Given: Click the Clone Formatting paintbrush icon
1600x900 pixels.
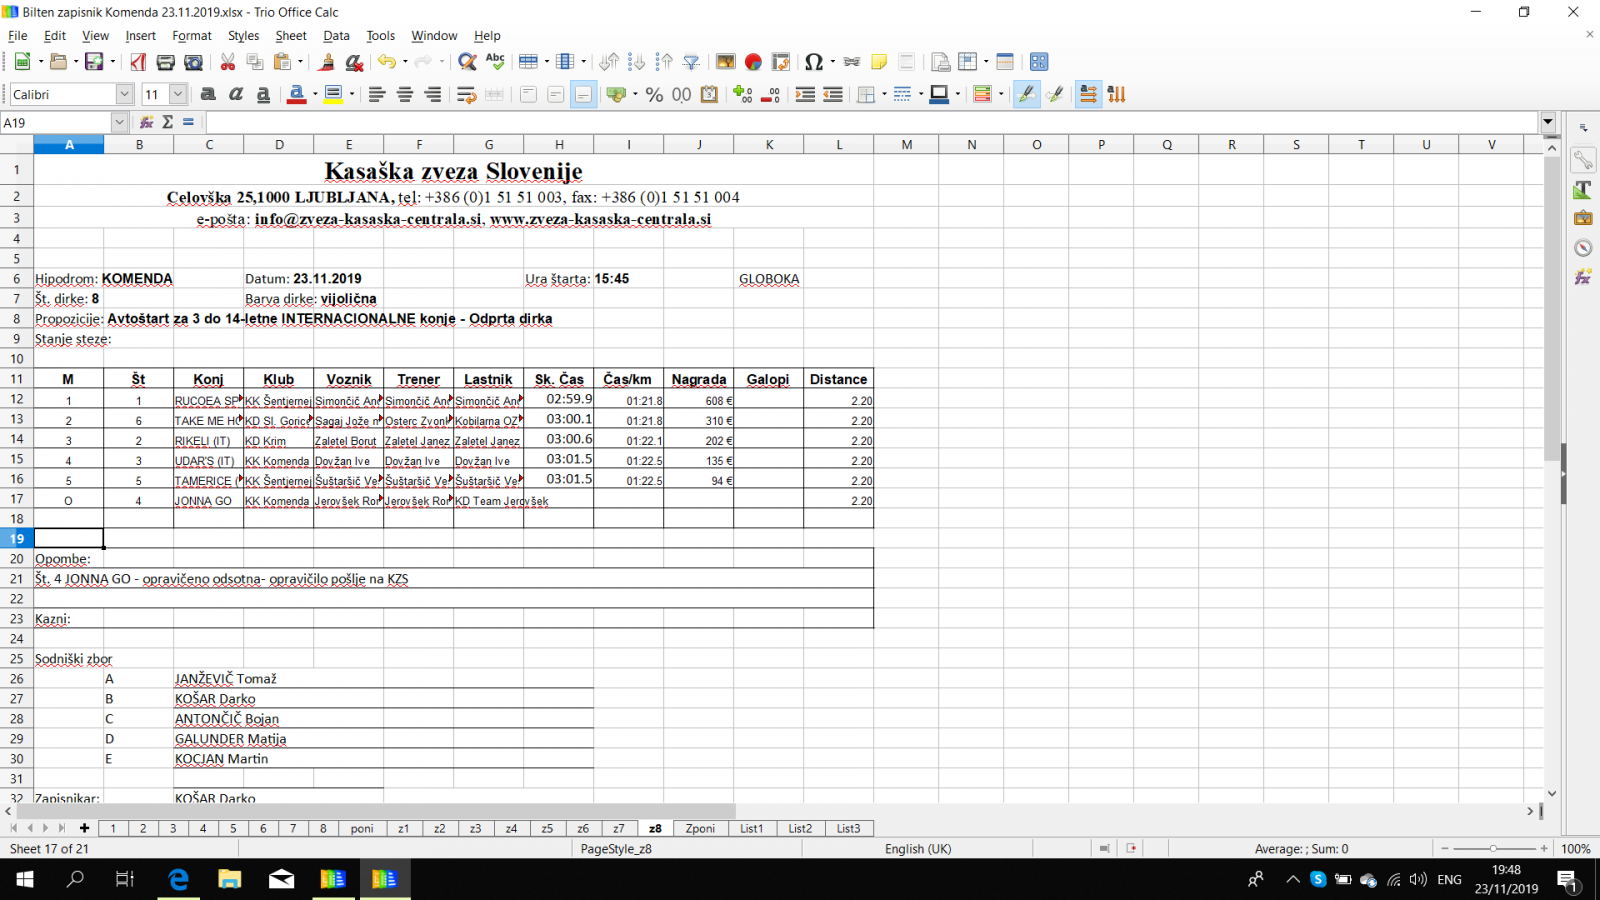Looking at the screenshot, I should [x=326, y=62].
